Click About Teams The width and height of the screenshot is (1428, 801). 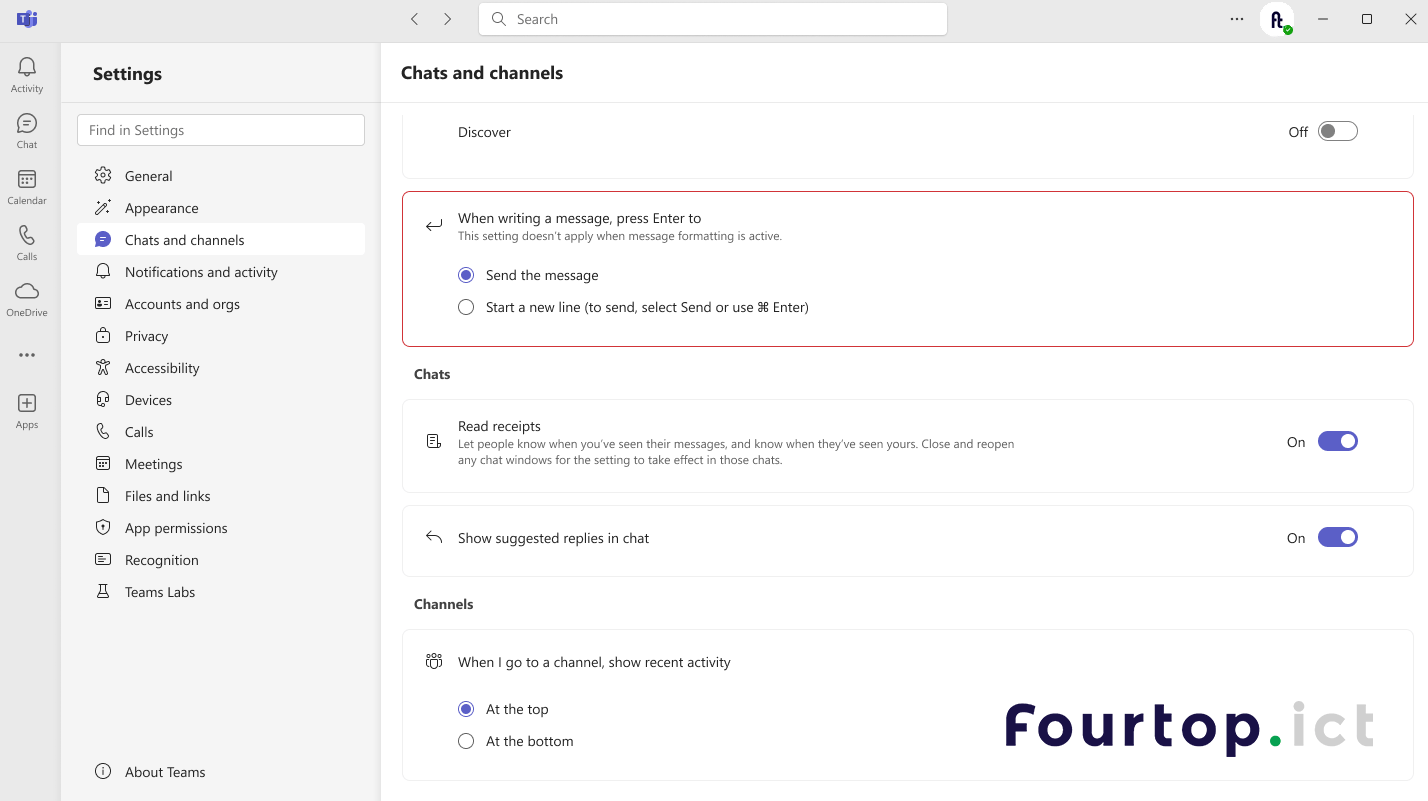(164, 771)
